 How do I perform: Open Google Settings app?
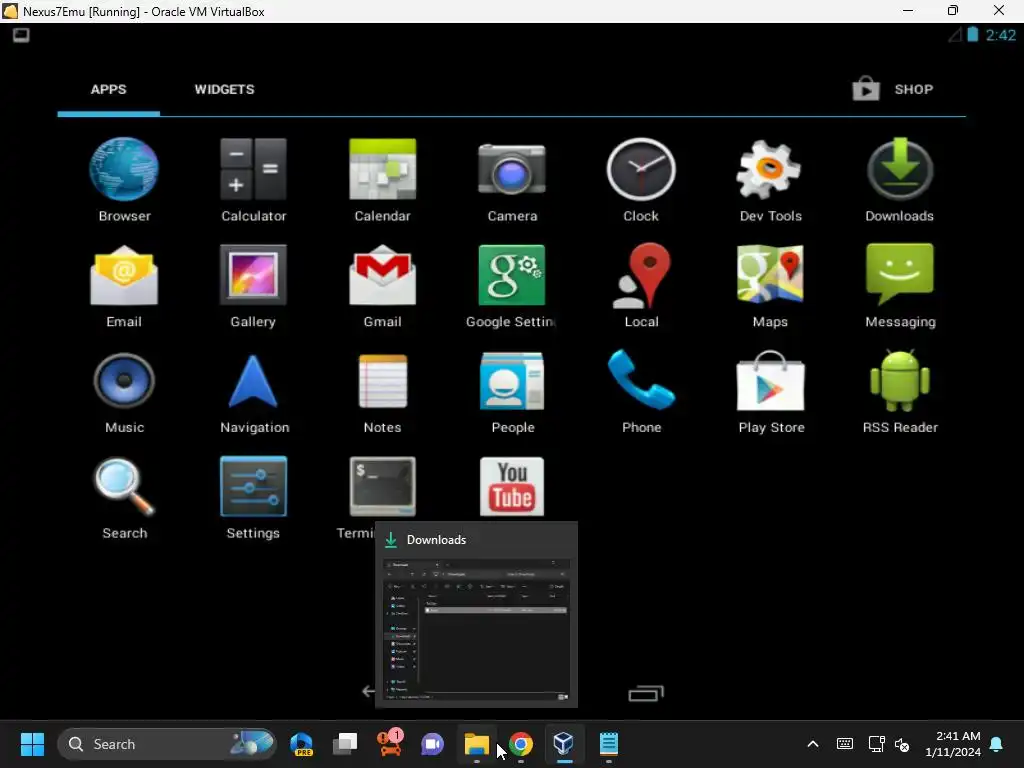[512, 285]
